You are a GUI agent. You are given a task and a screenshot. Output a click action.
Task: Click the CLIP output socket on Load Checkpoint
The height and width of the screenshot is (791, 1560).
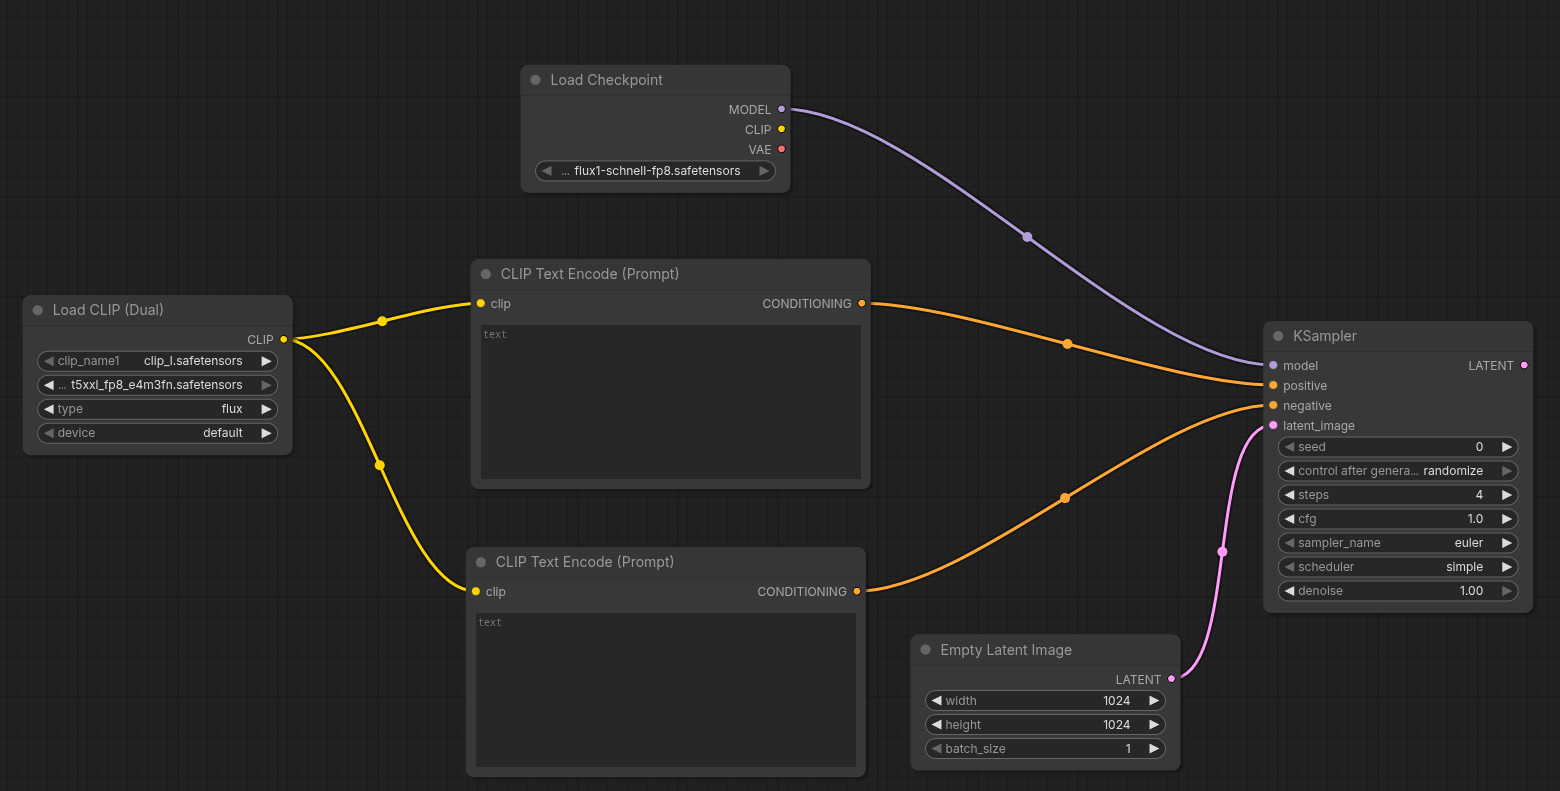pos(782,129)
